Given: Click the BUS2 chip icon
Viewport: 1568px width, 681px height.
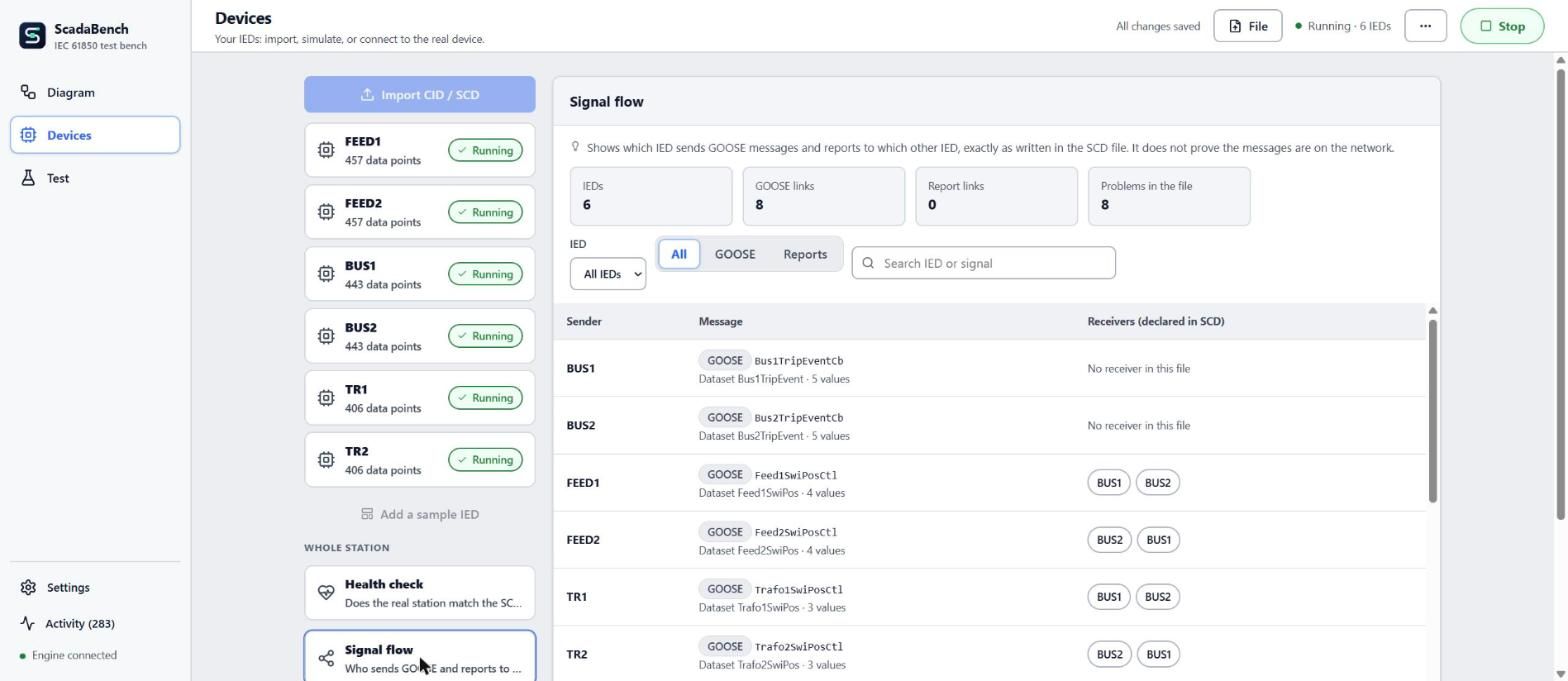Looking at the screenshot, I should 326,336.
